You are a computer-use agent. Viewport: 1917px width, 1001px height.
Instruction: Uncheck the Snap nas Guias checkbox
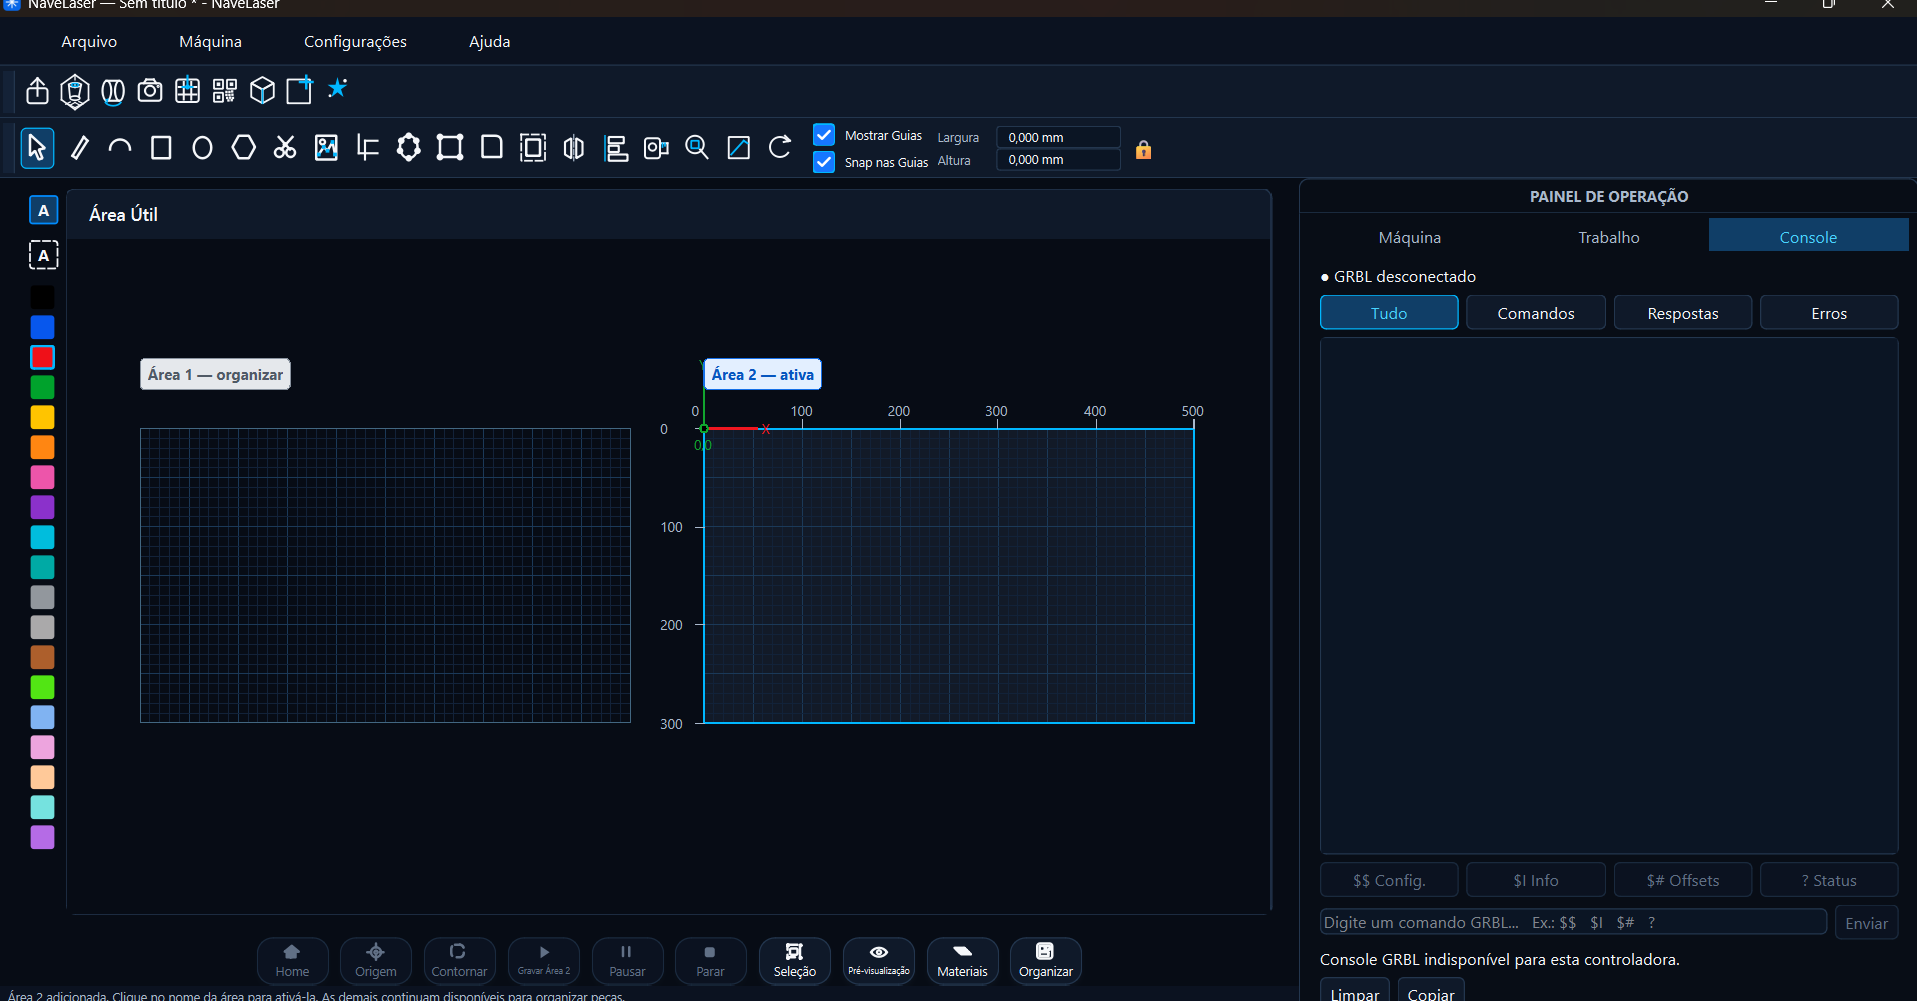pyautogui.click(x=824, y=162)
